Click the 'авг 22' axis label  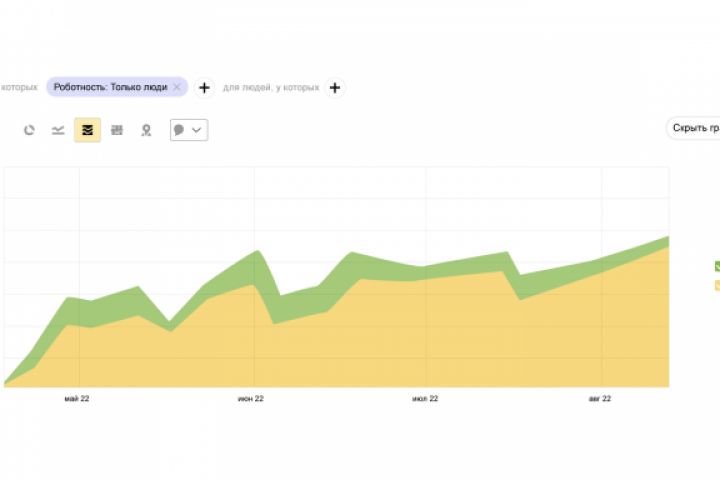[600, 399]
